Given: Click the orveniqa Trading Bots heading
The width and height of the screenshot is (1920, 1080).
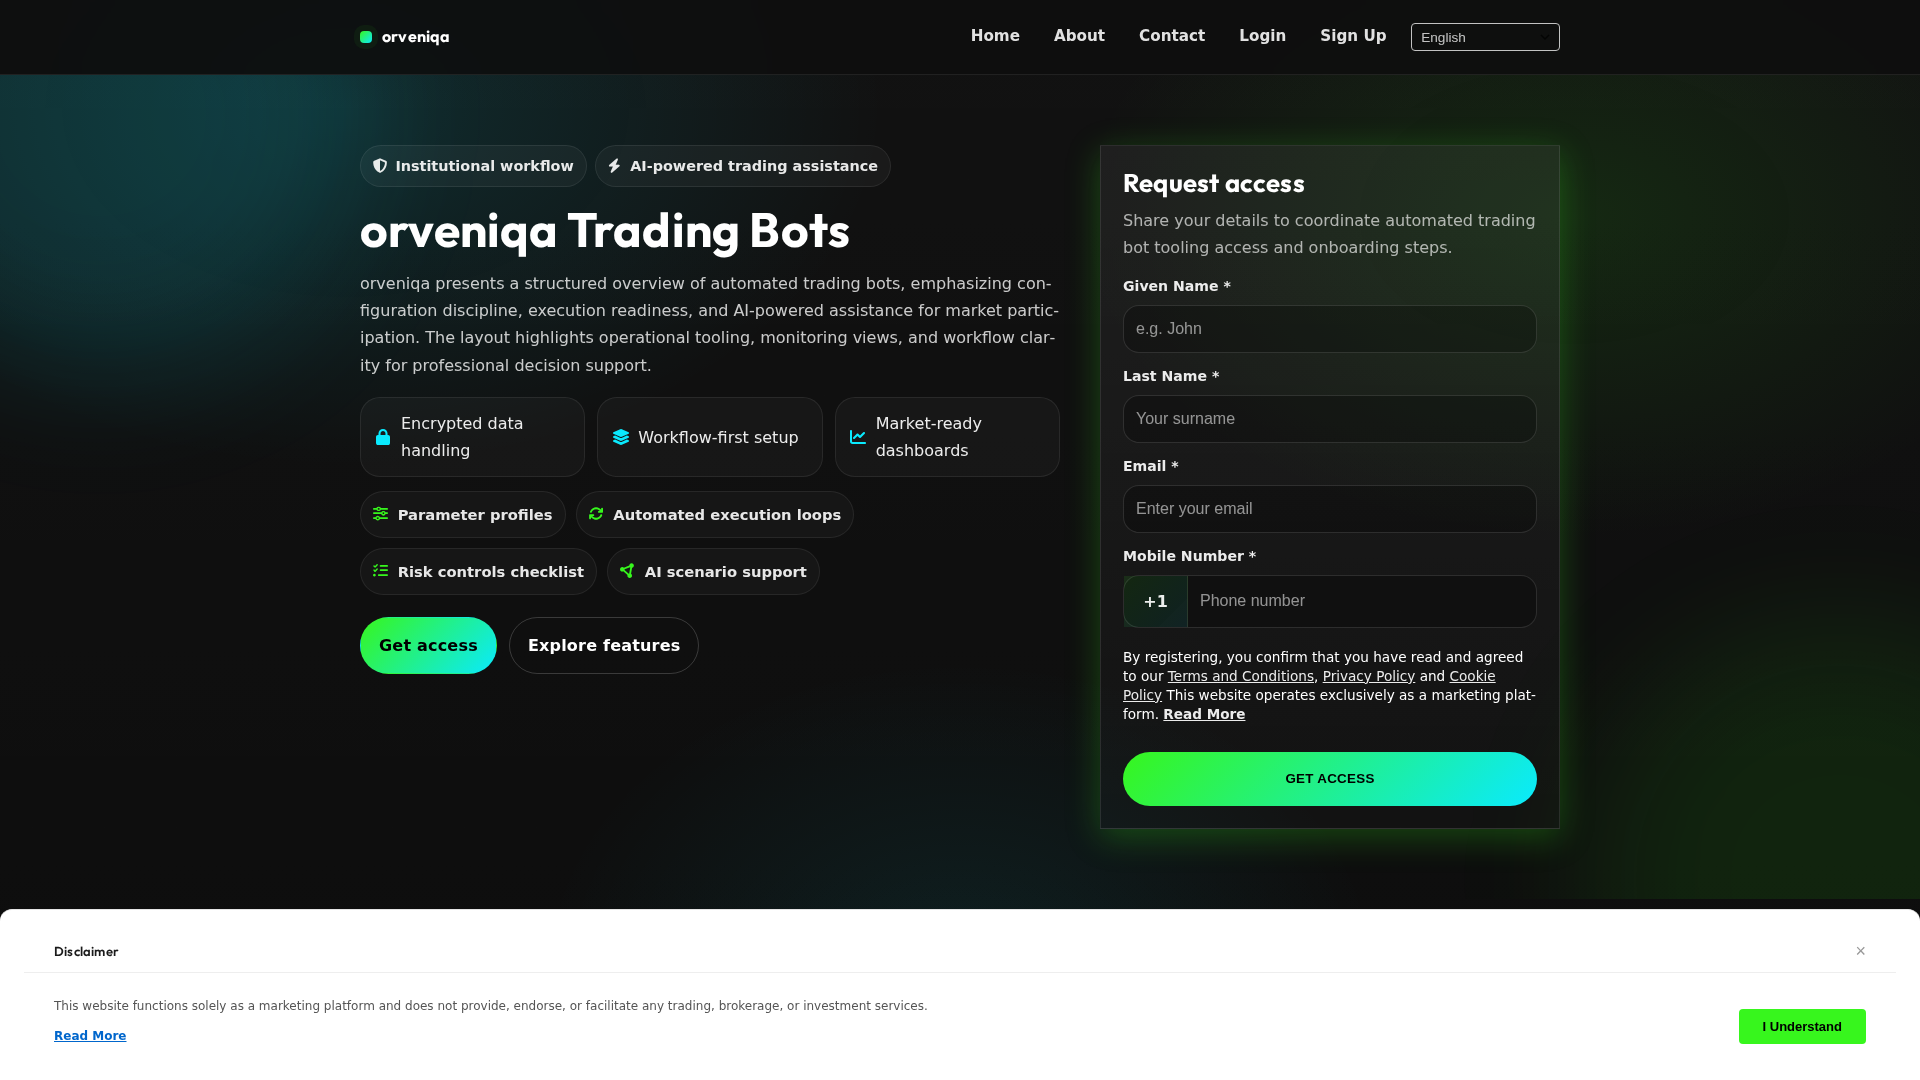Looking at the screenshot, I should 605,230.
